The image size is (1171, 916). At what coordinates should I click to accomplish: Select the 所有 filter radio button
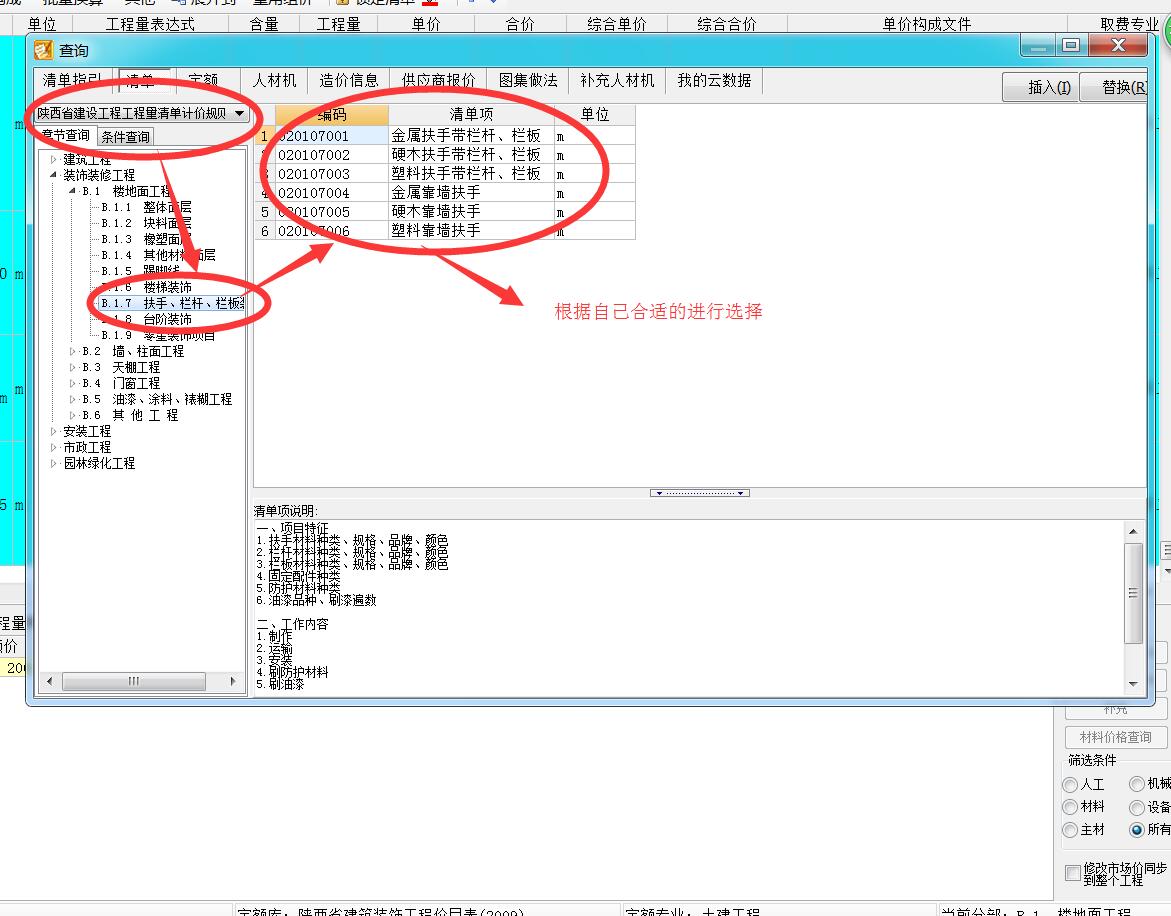coord(1137,829)
